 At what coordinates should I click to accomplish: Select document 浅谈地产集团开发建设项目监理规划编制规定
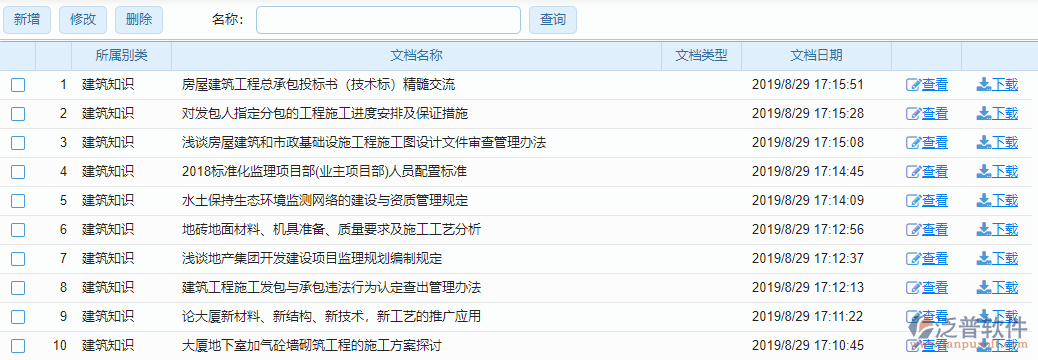click(312, 259)
